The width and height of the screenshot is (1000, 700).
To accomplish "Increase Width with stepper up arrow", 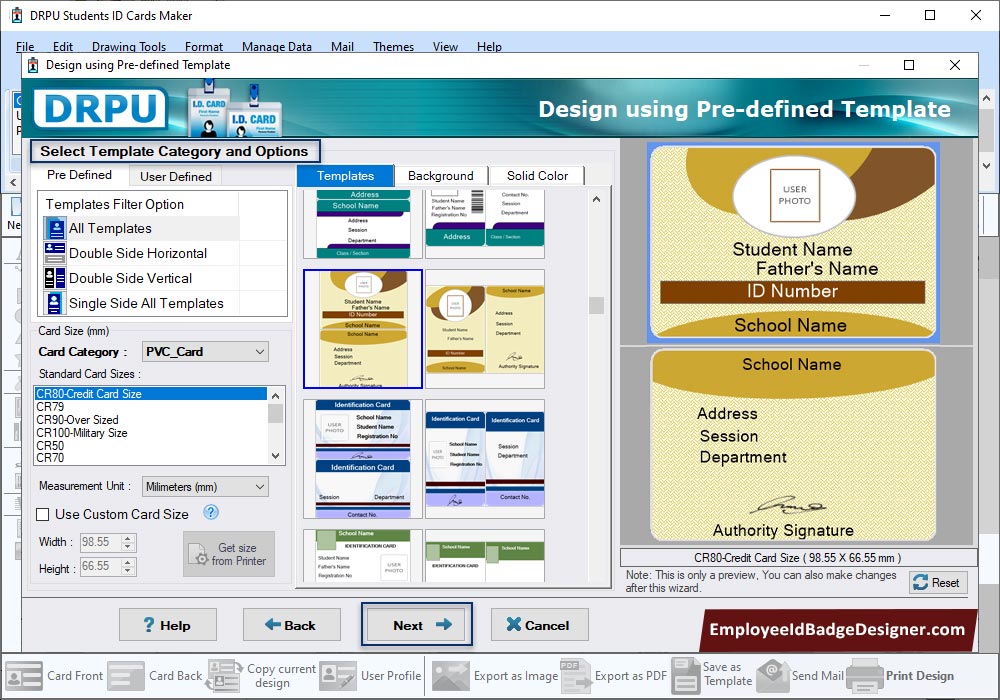I will coord(128,538).
